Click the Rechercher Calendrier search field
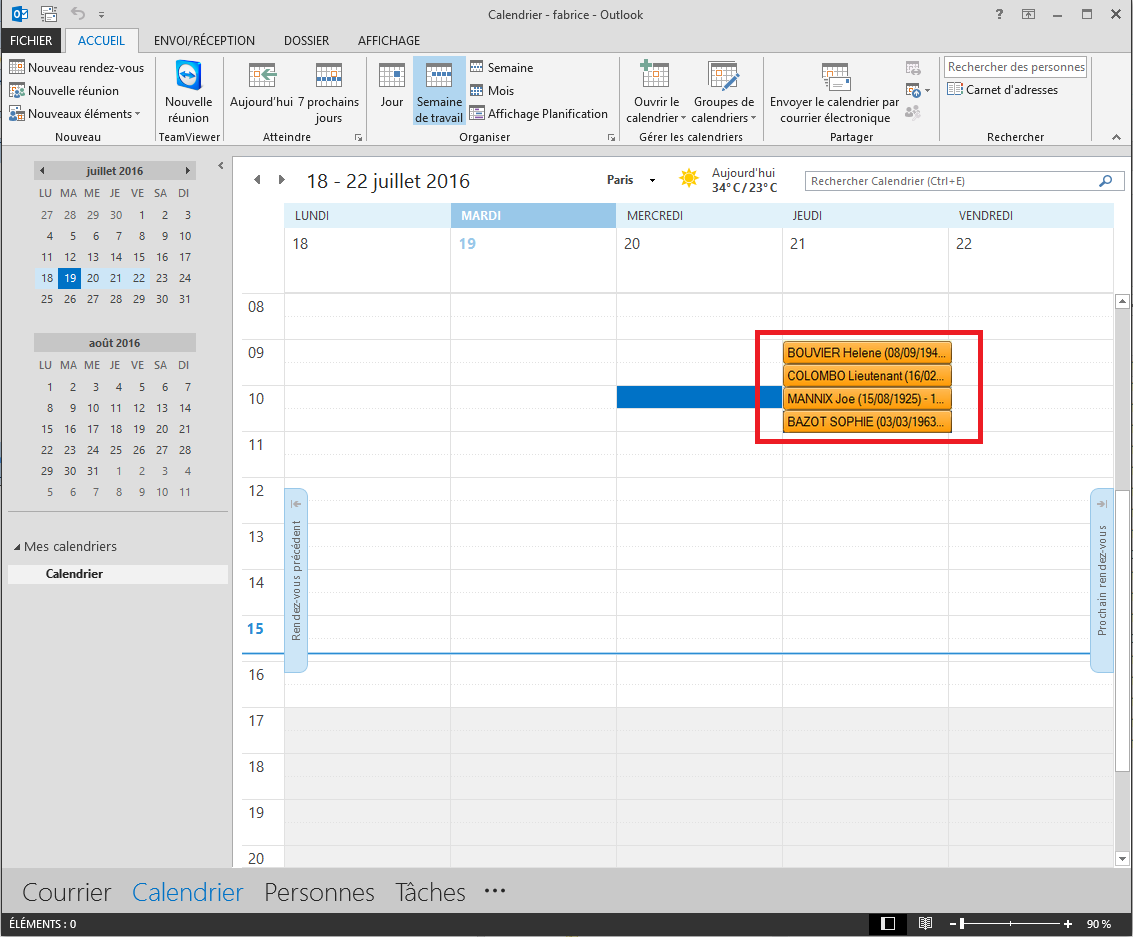The height and width of the screenshot is (937, 1133). pyautogui.click(x=950, y=181)
